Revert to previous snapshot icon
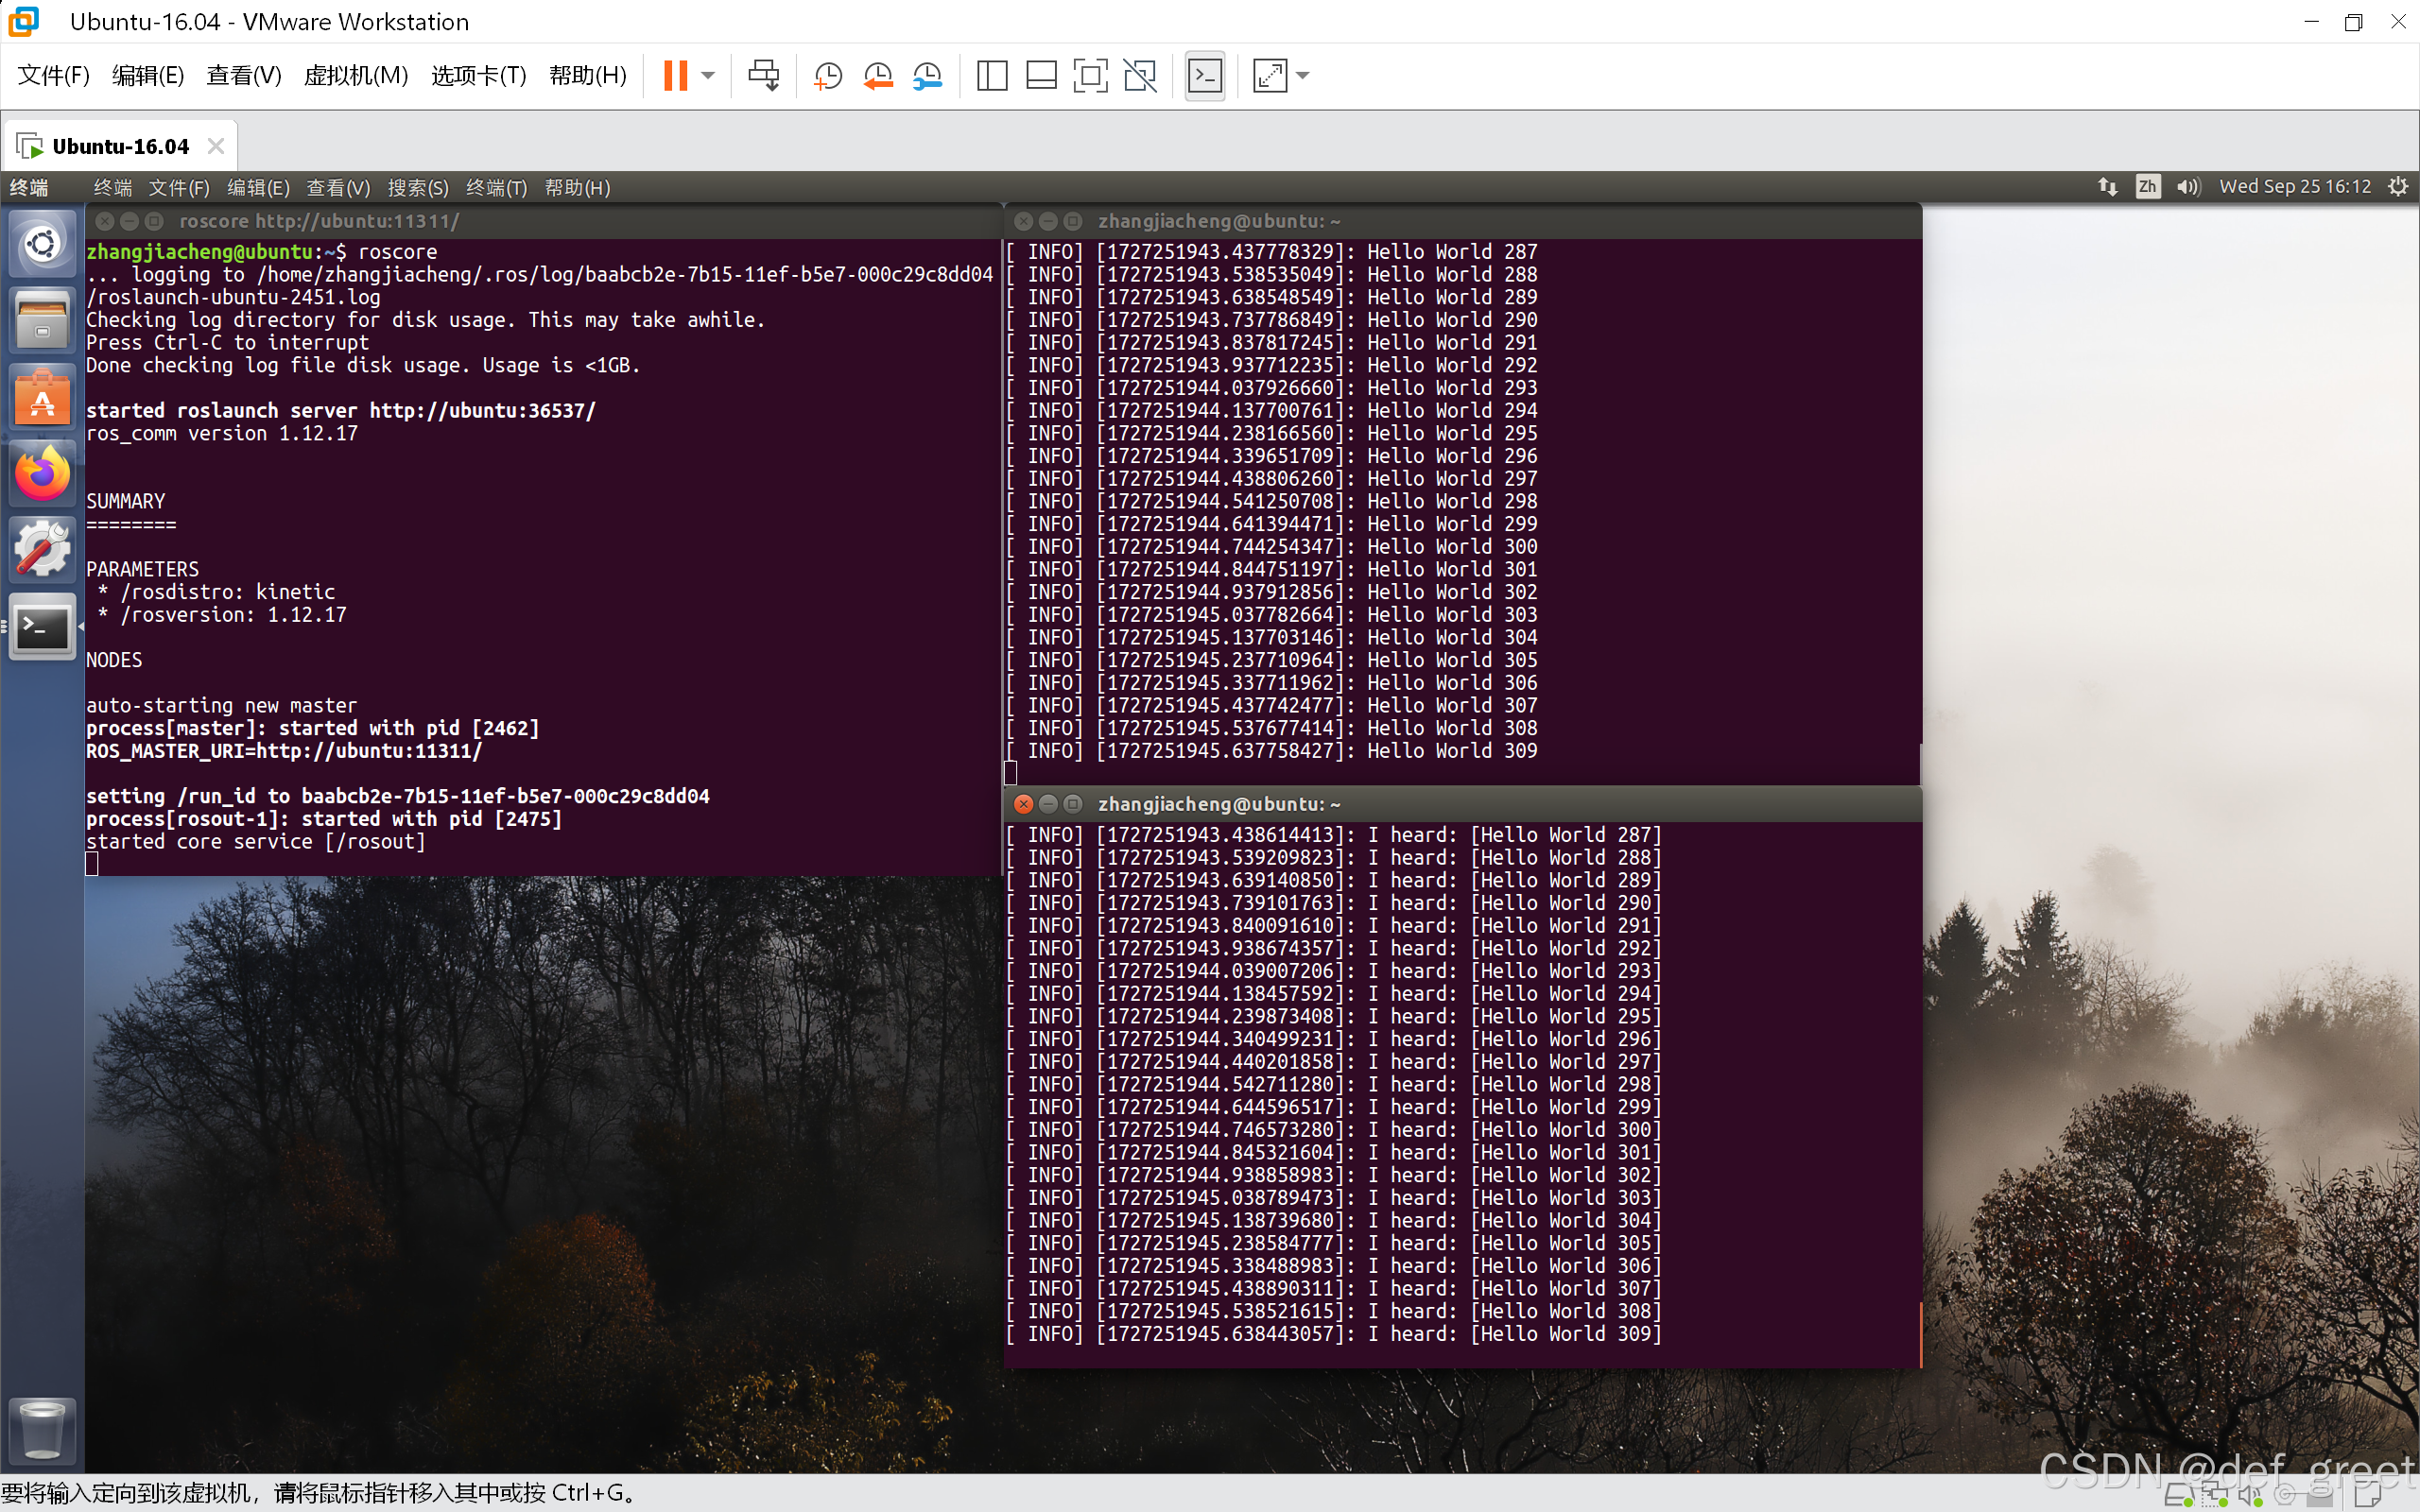Viewport: 2420px width, 1512px height. (877, 75)
